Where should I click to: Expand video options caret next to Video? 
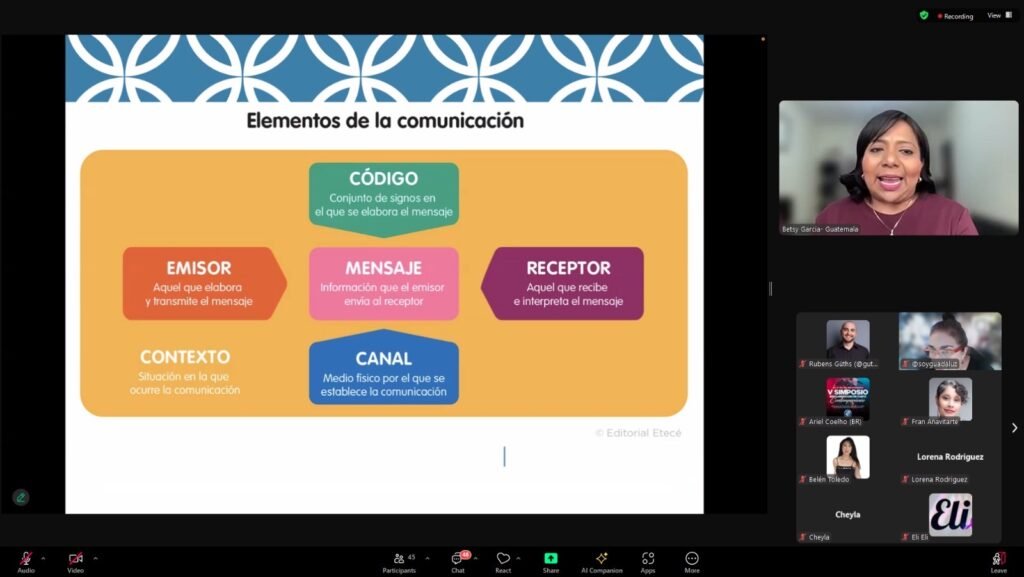click(x=95, y=558)
